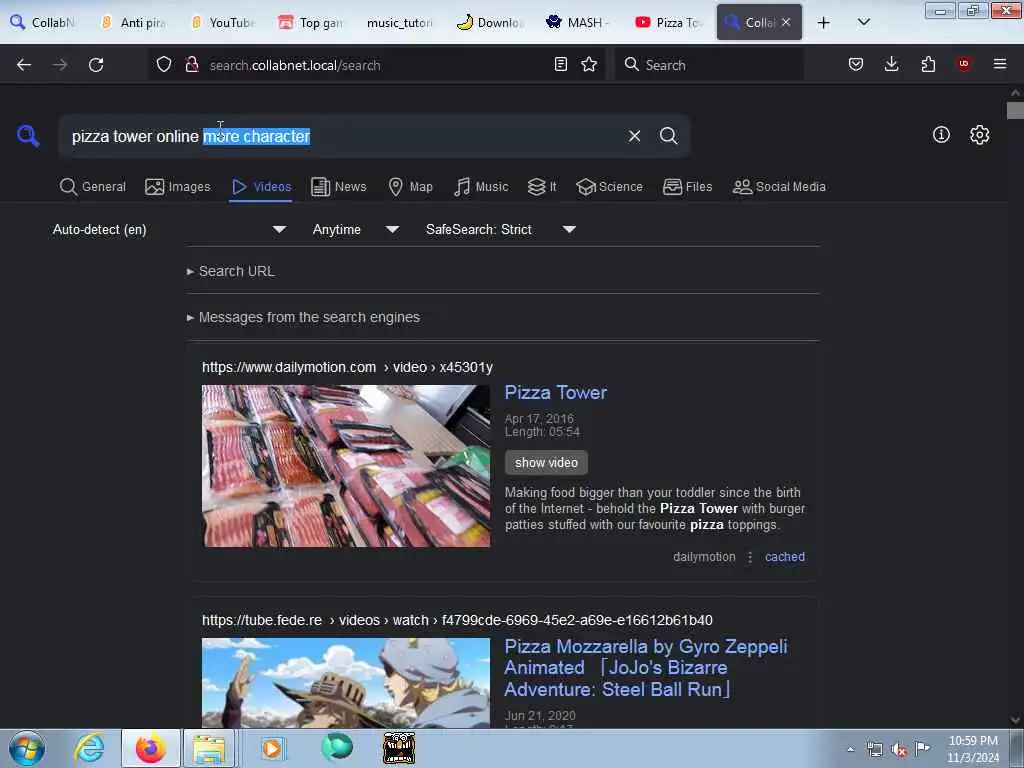Open the tube.fede.re result URL
1024x768 pixels.
pyautogui.click(x=457, y=620)
